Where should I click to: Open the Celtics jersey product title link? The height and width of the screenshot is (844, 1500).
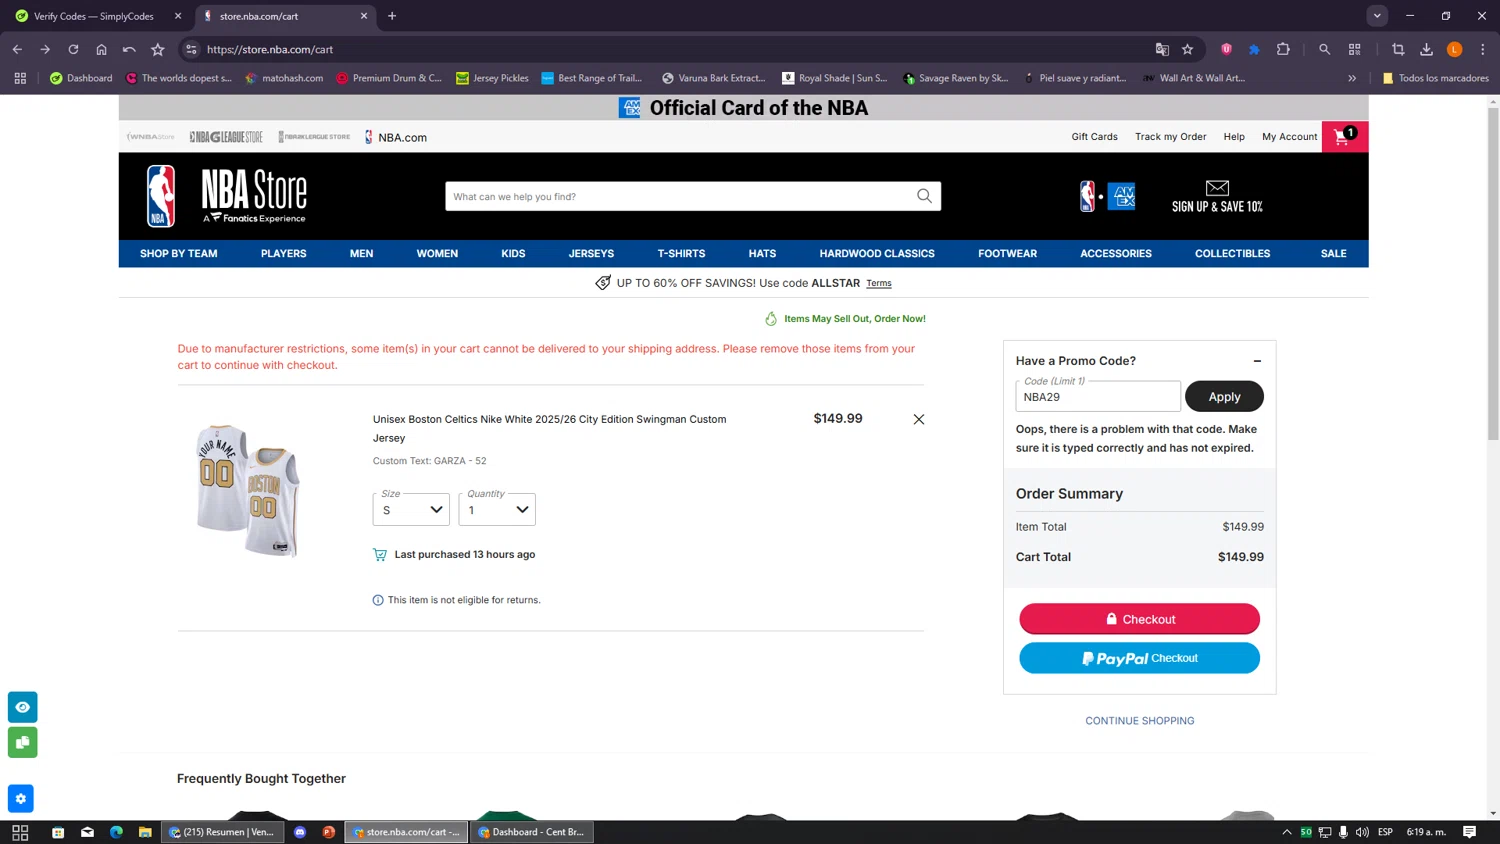tap(549, 428)
